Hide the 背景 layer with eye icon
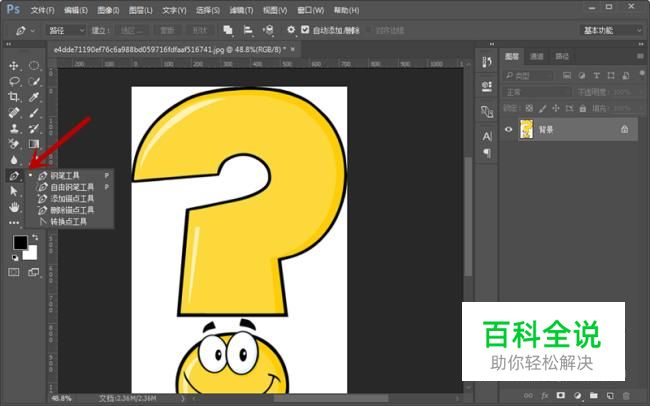The height and width of the screenshot is (406, 650). point(509,129)
